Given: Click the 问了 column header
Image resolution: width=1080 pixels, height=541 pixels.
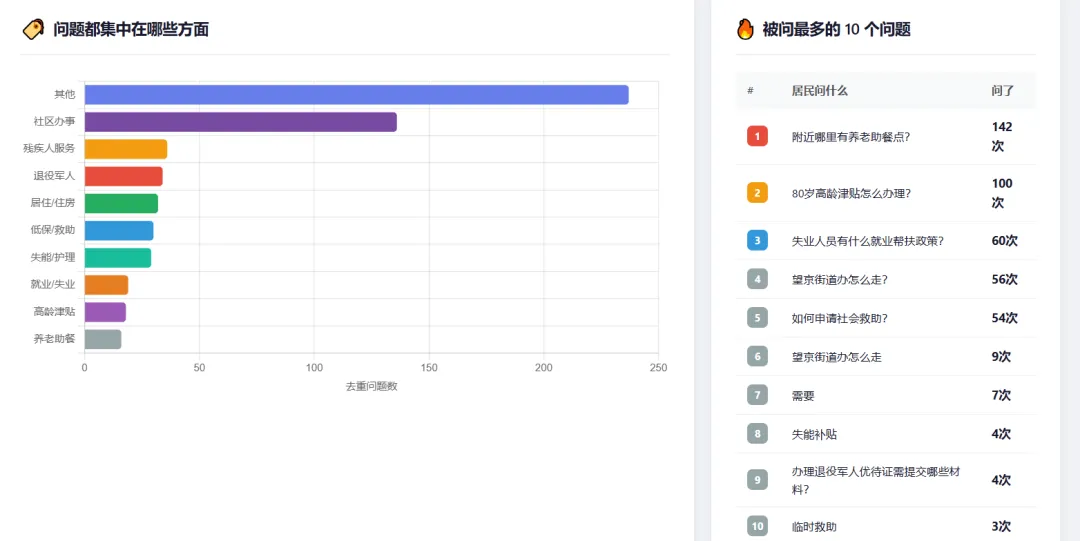Looking at the screenshot, I should click(1003, 91).
